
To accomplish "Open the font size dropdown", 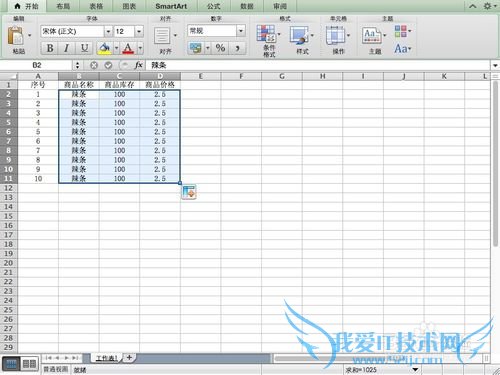I will coord(139,31).
